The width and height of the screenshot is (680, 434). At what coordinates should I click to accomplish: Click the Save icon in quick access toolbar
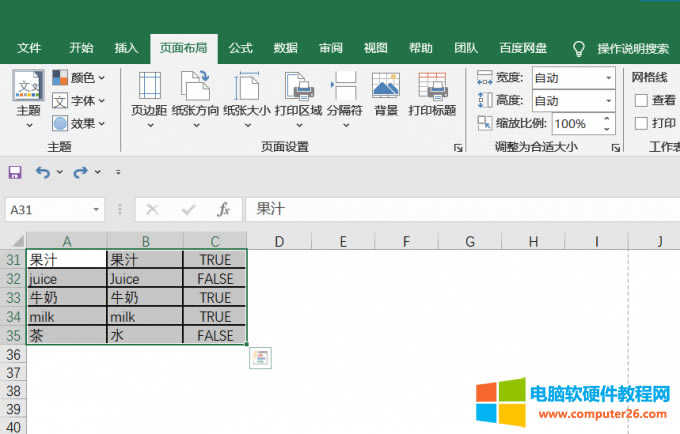point(15,172)
